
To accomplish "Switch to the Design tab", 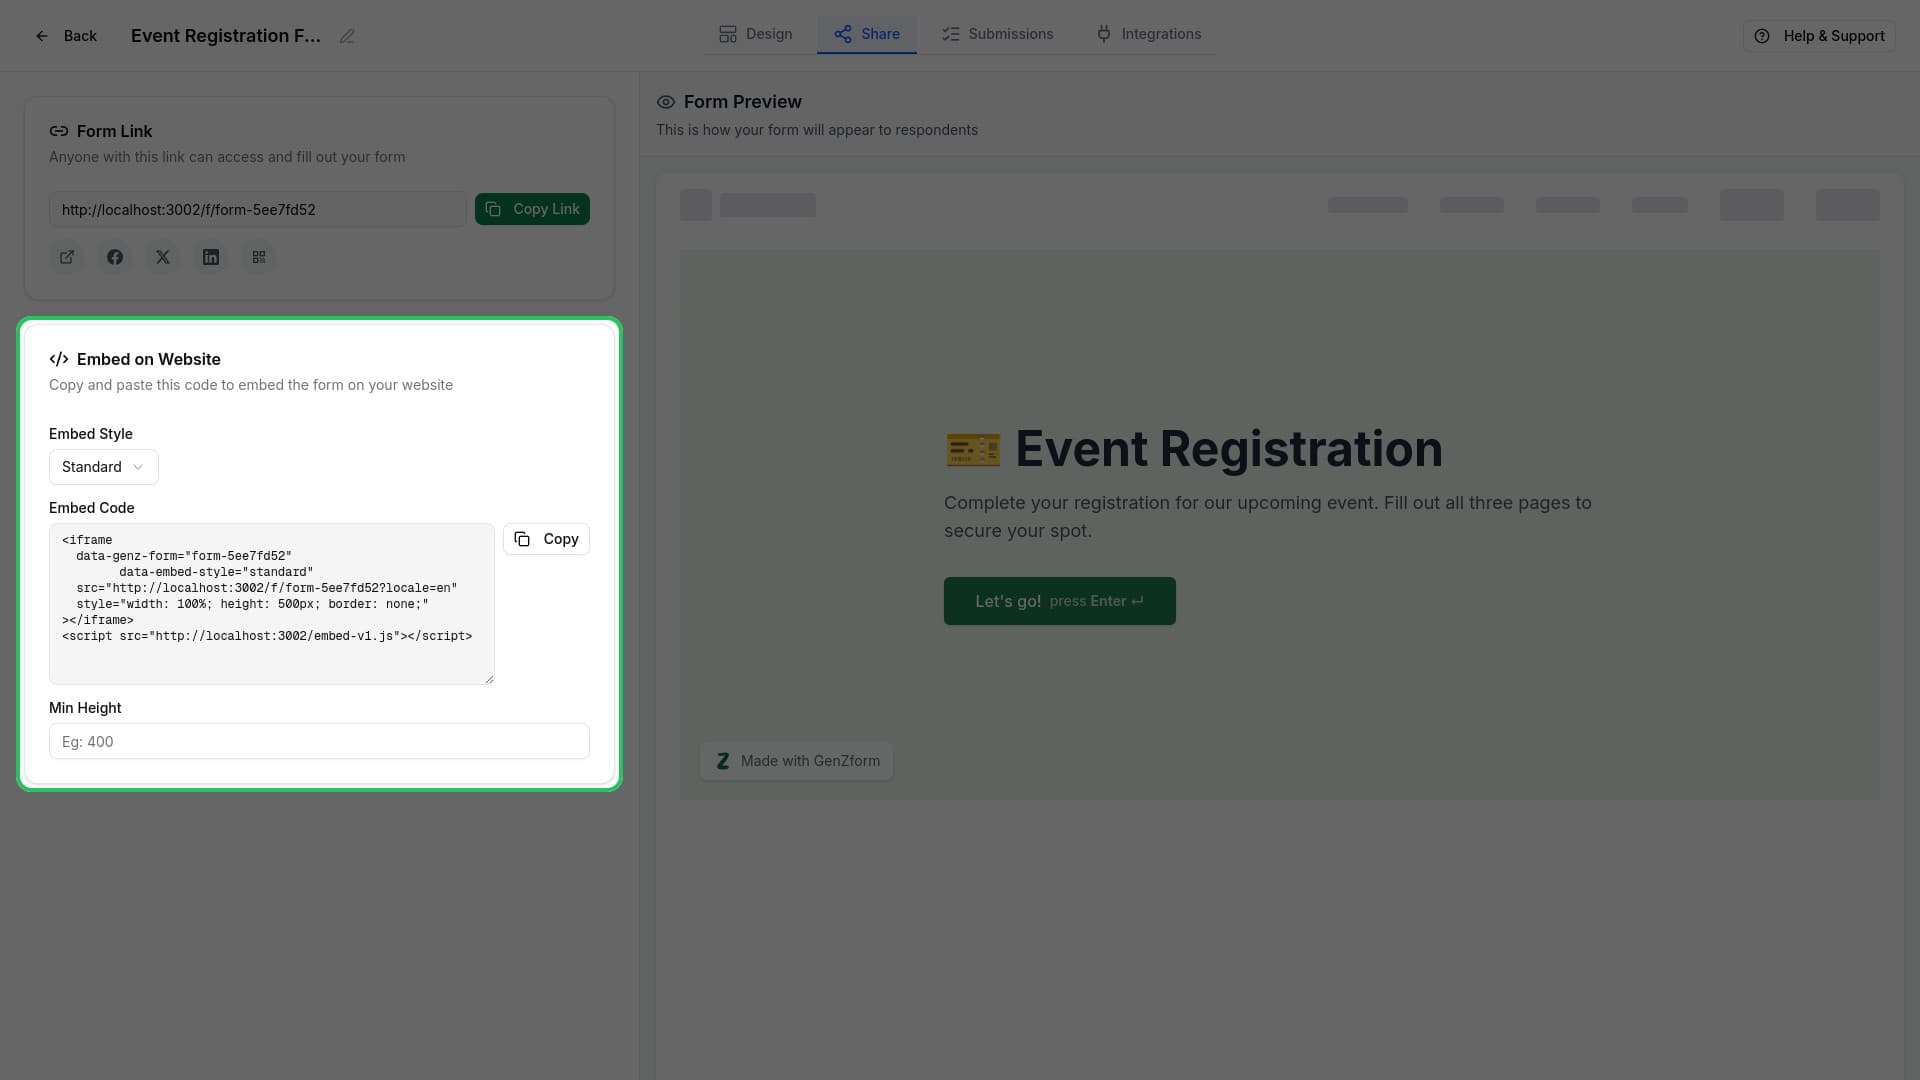I will click(x=755, y=33).
